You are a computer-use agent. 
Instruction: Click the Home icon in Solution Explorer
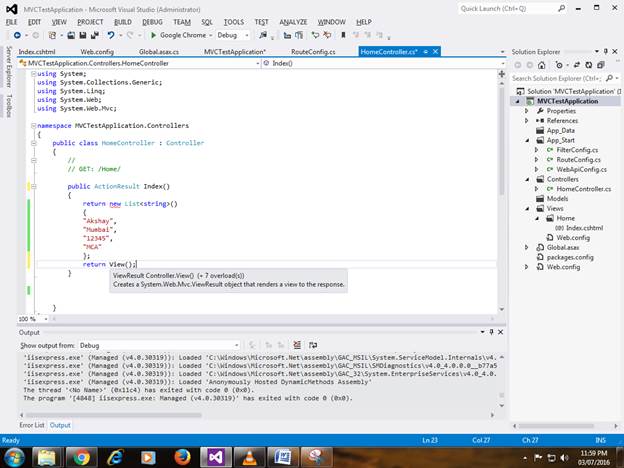(541, 65)
